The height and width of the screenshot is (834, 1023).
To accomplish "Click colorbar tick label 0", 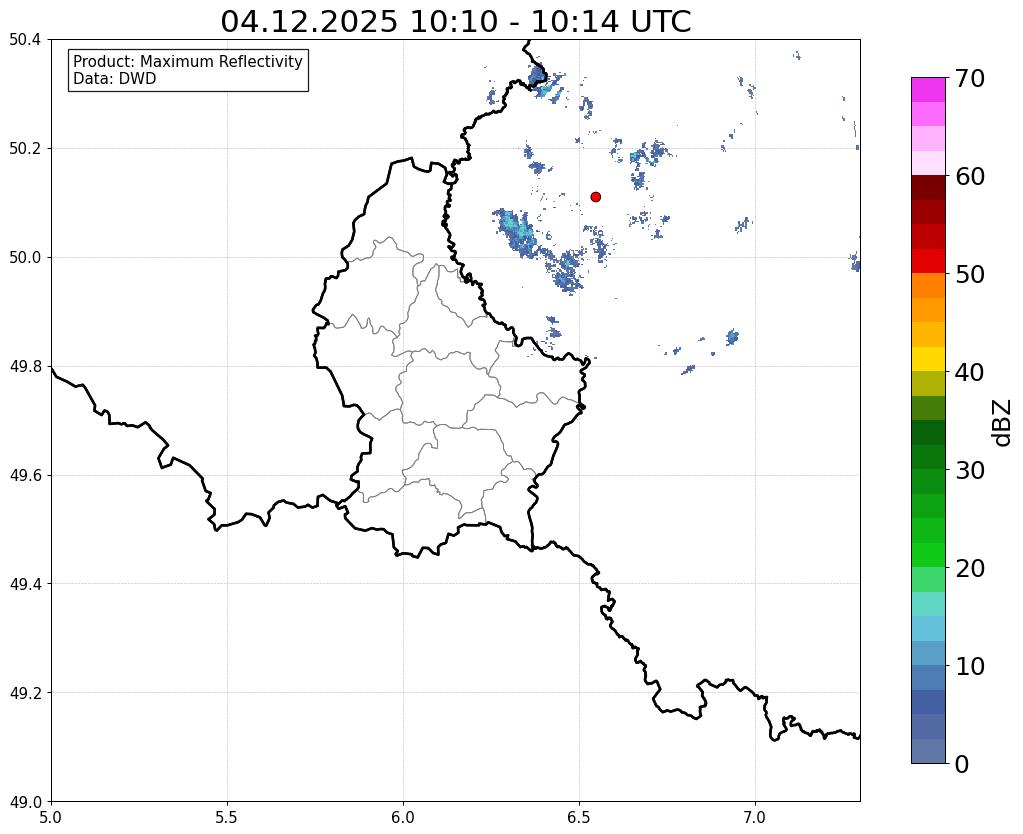I will coord(962,764).
